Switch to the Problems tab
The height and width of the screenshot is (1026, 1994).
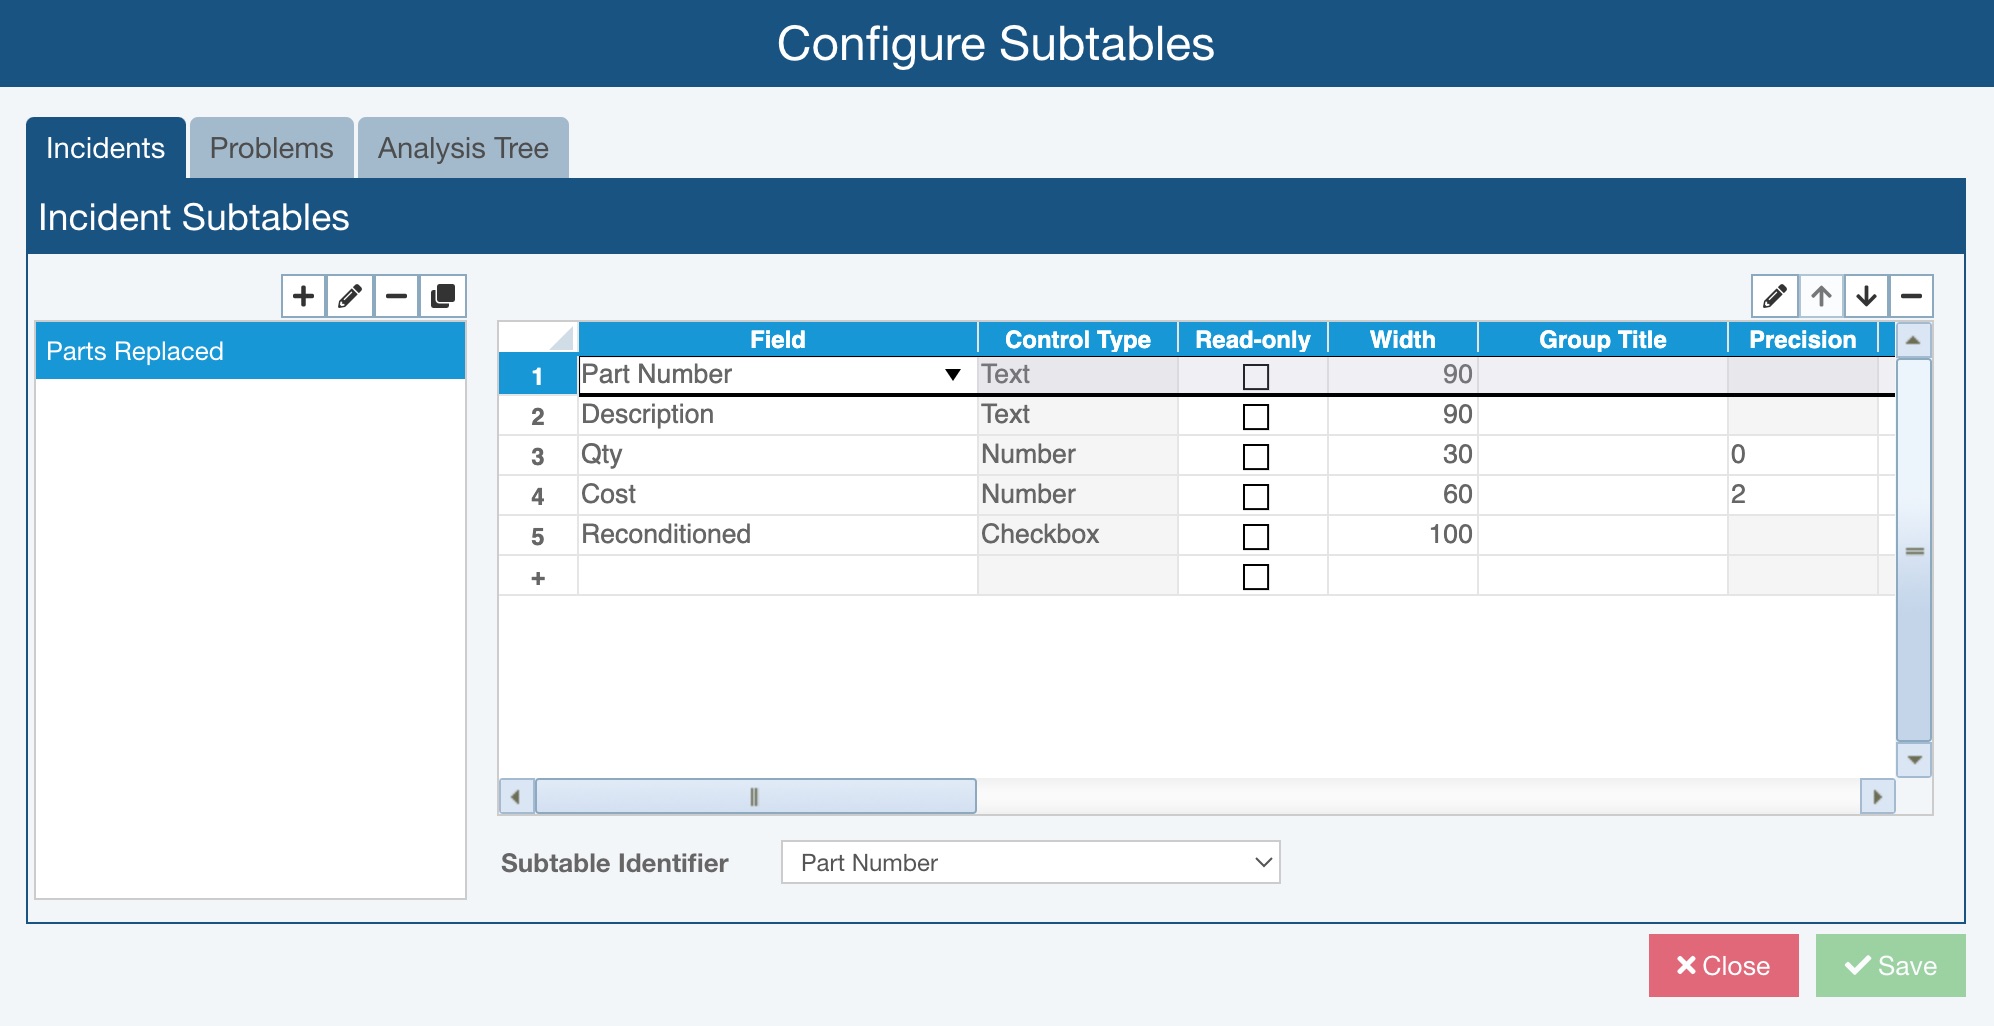click(271, 148)
